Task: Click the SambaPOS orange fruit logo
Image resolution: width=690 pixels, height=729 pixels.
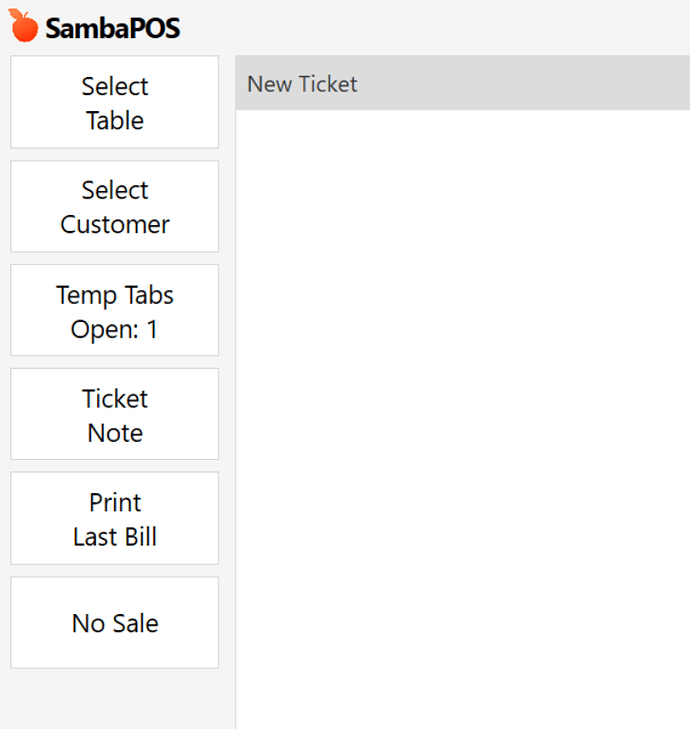Action: coord(24,26)
